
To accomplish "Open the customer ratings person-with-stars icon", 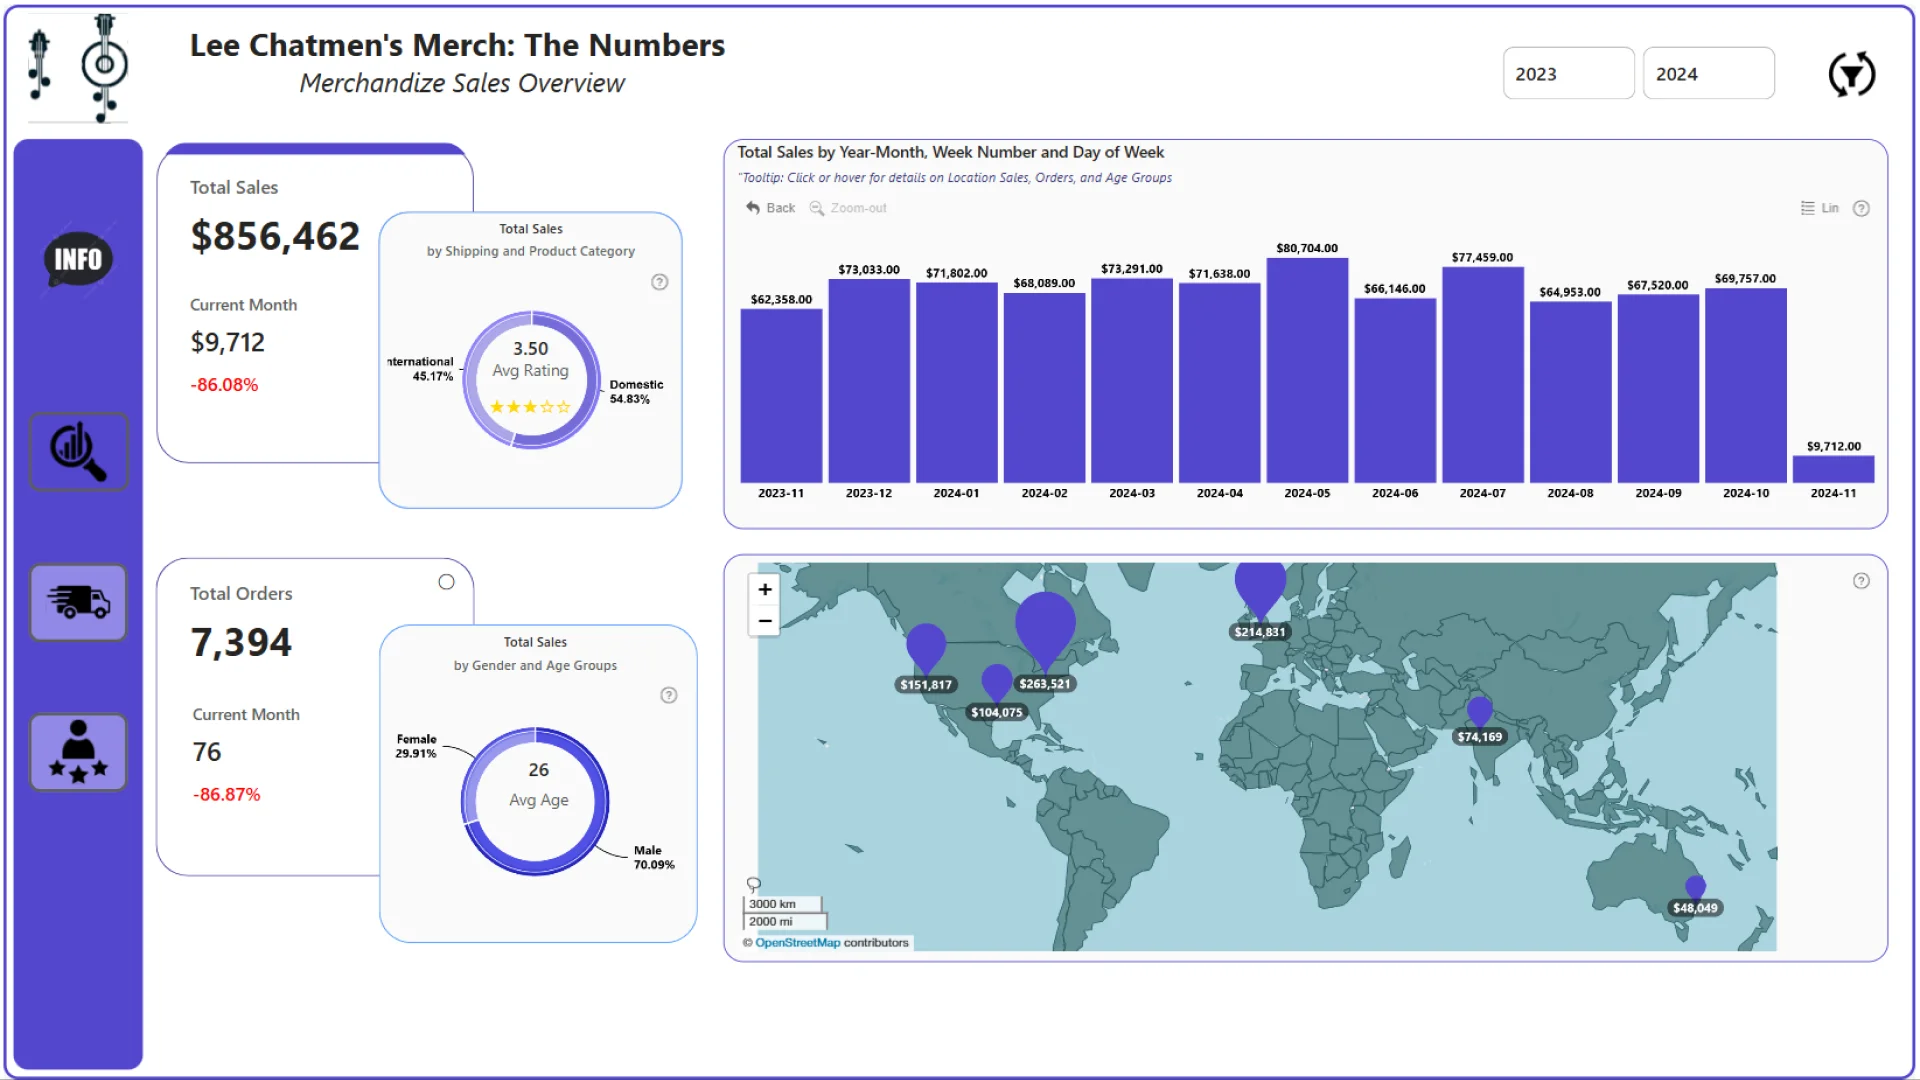I will coord(78,752).
